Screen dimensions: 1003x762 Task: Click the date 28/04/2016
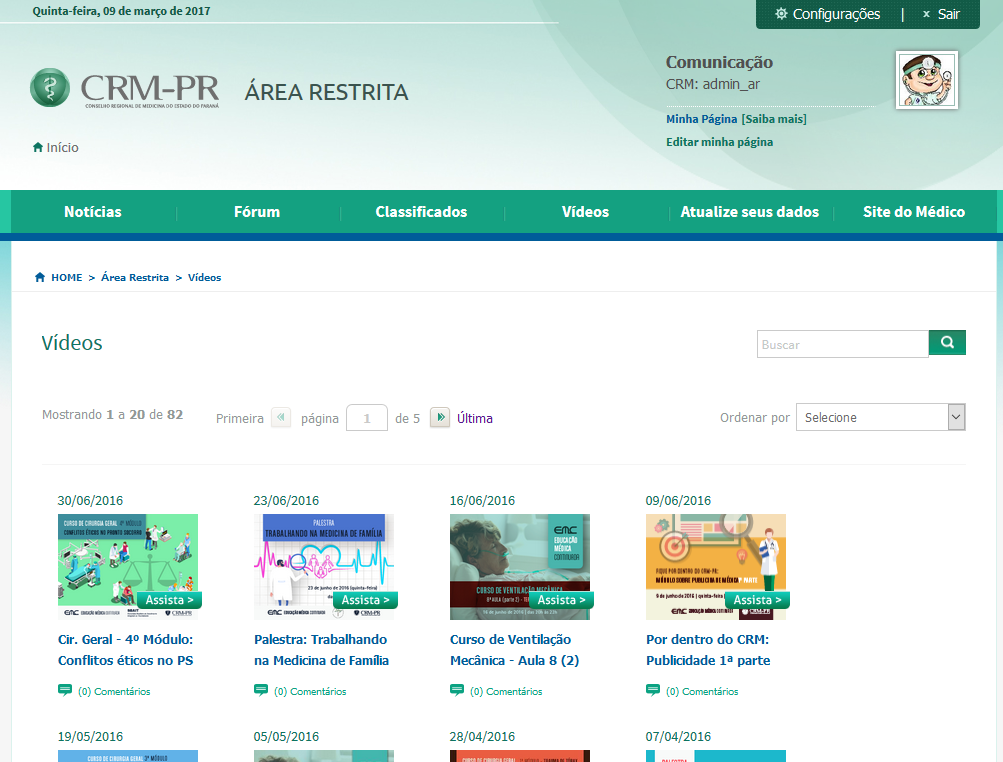coord(482,736)
